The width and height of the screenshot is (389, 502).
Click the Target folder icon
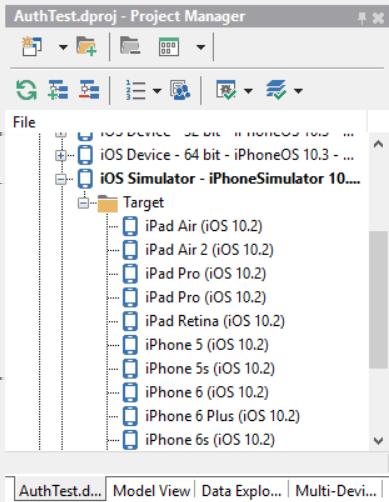click(107, 203)
